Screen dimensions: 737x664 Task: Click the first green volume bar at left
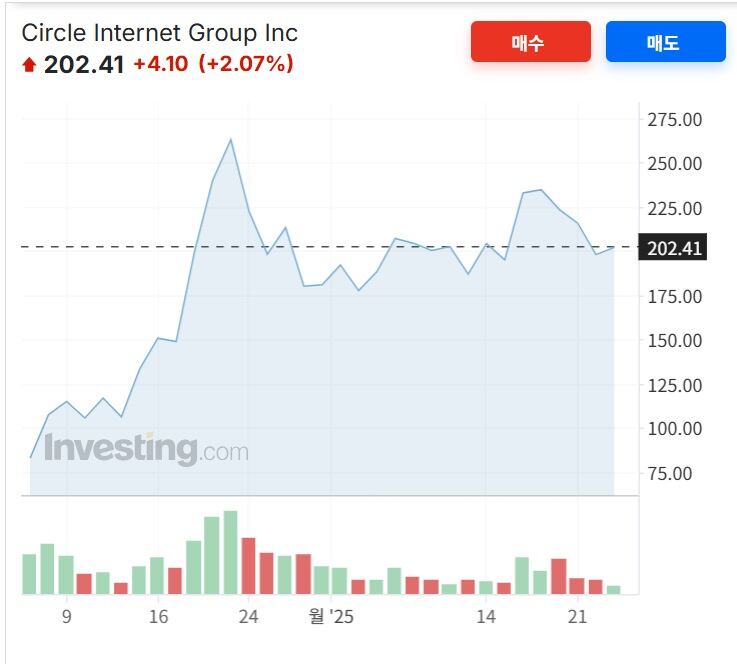(29, 574)
